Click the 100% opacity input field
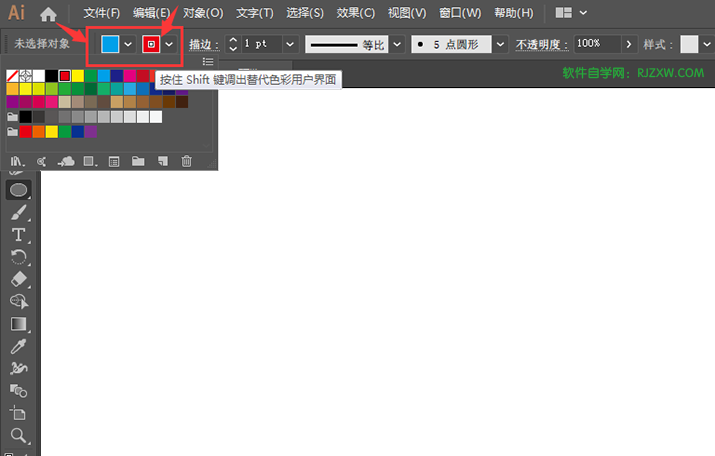This screenshot has width=715, height=456. [597, 44]
